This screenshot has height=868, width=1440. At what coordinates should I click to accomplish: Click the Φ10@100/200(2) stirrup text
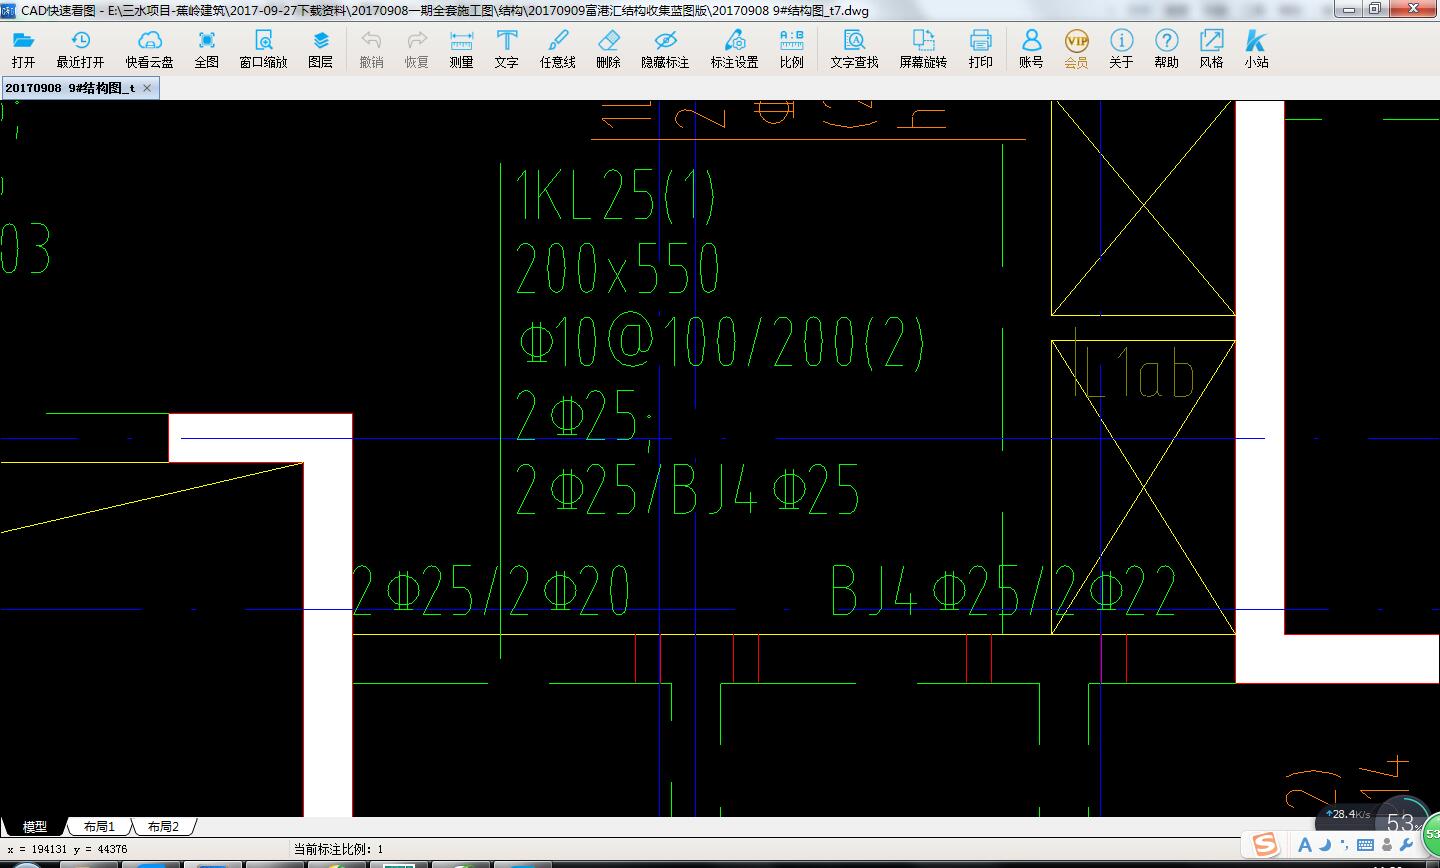pyautogui.click(x=721, y=342)
